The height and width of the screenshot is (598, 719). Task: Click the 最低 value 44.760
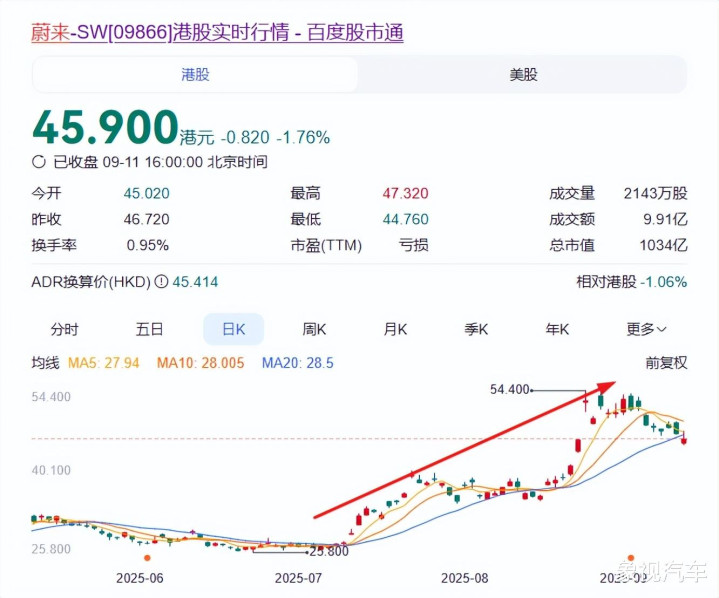(405, 219)
